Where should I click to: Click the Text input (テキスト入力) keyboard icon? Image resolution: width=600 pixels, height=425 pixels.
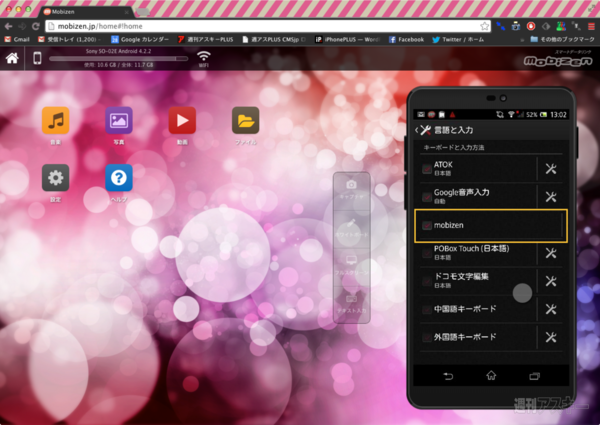click(x=351, y=298)
